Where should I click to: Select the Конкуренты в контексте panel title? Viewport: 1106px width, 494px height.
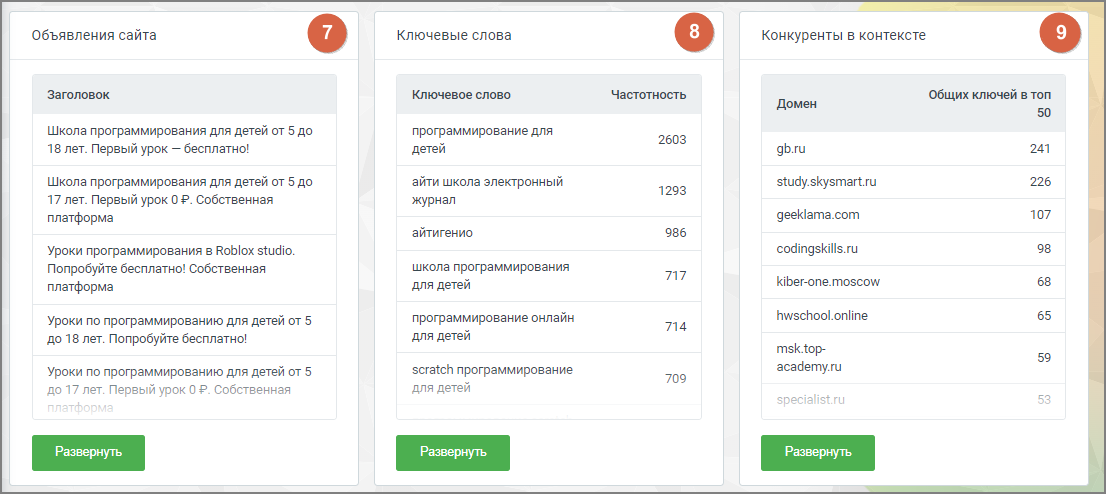(x=844, y=35)
